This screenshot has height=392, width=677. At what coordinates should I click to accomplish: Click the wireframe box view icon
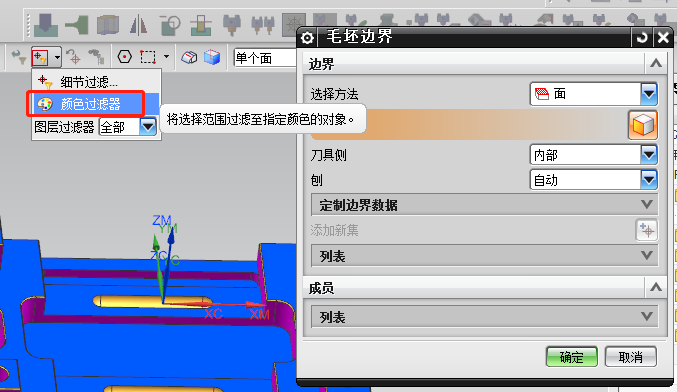coord(189,57)
